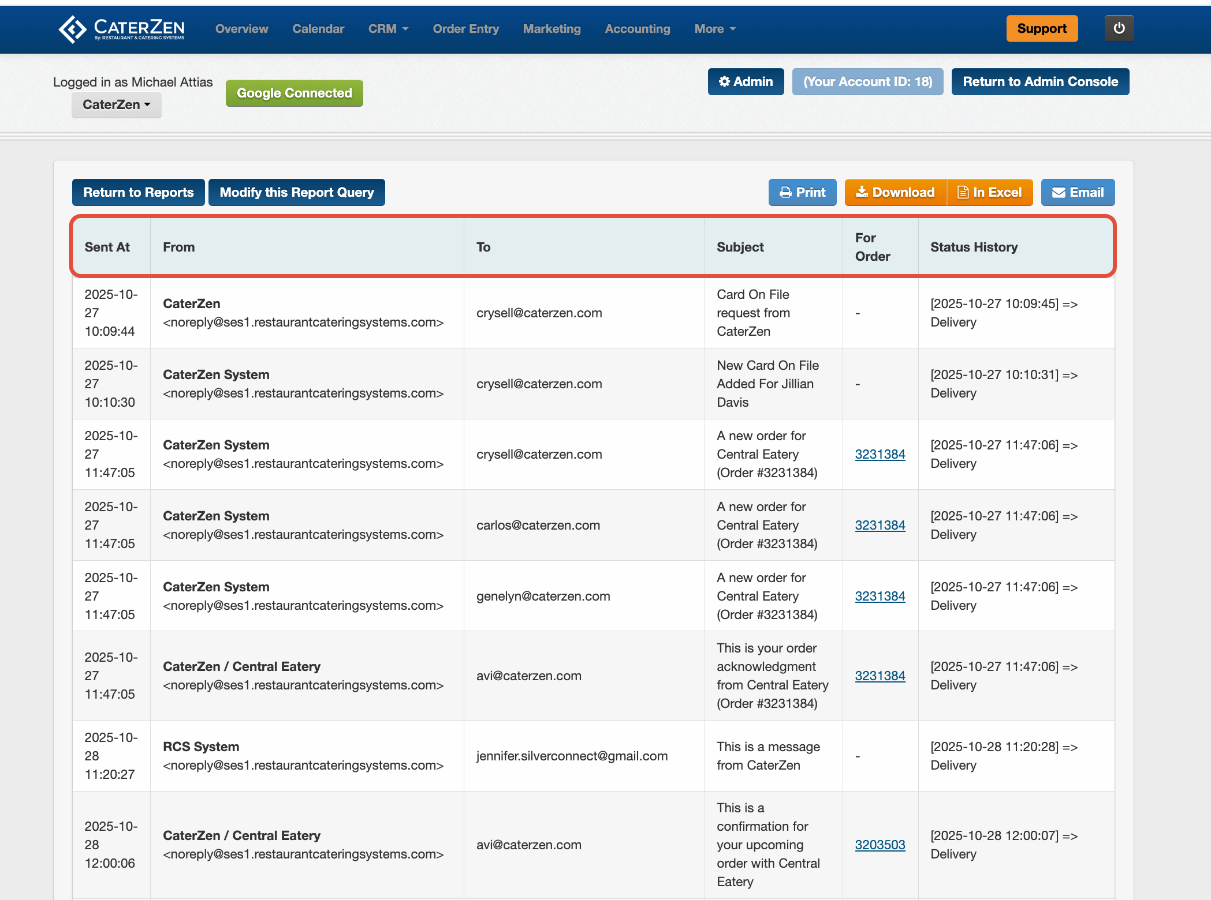Click status [2025-10-28 12:00:07] => Delivery

(x=1004, y=845)
